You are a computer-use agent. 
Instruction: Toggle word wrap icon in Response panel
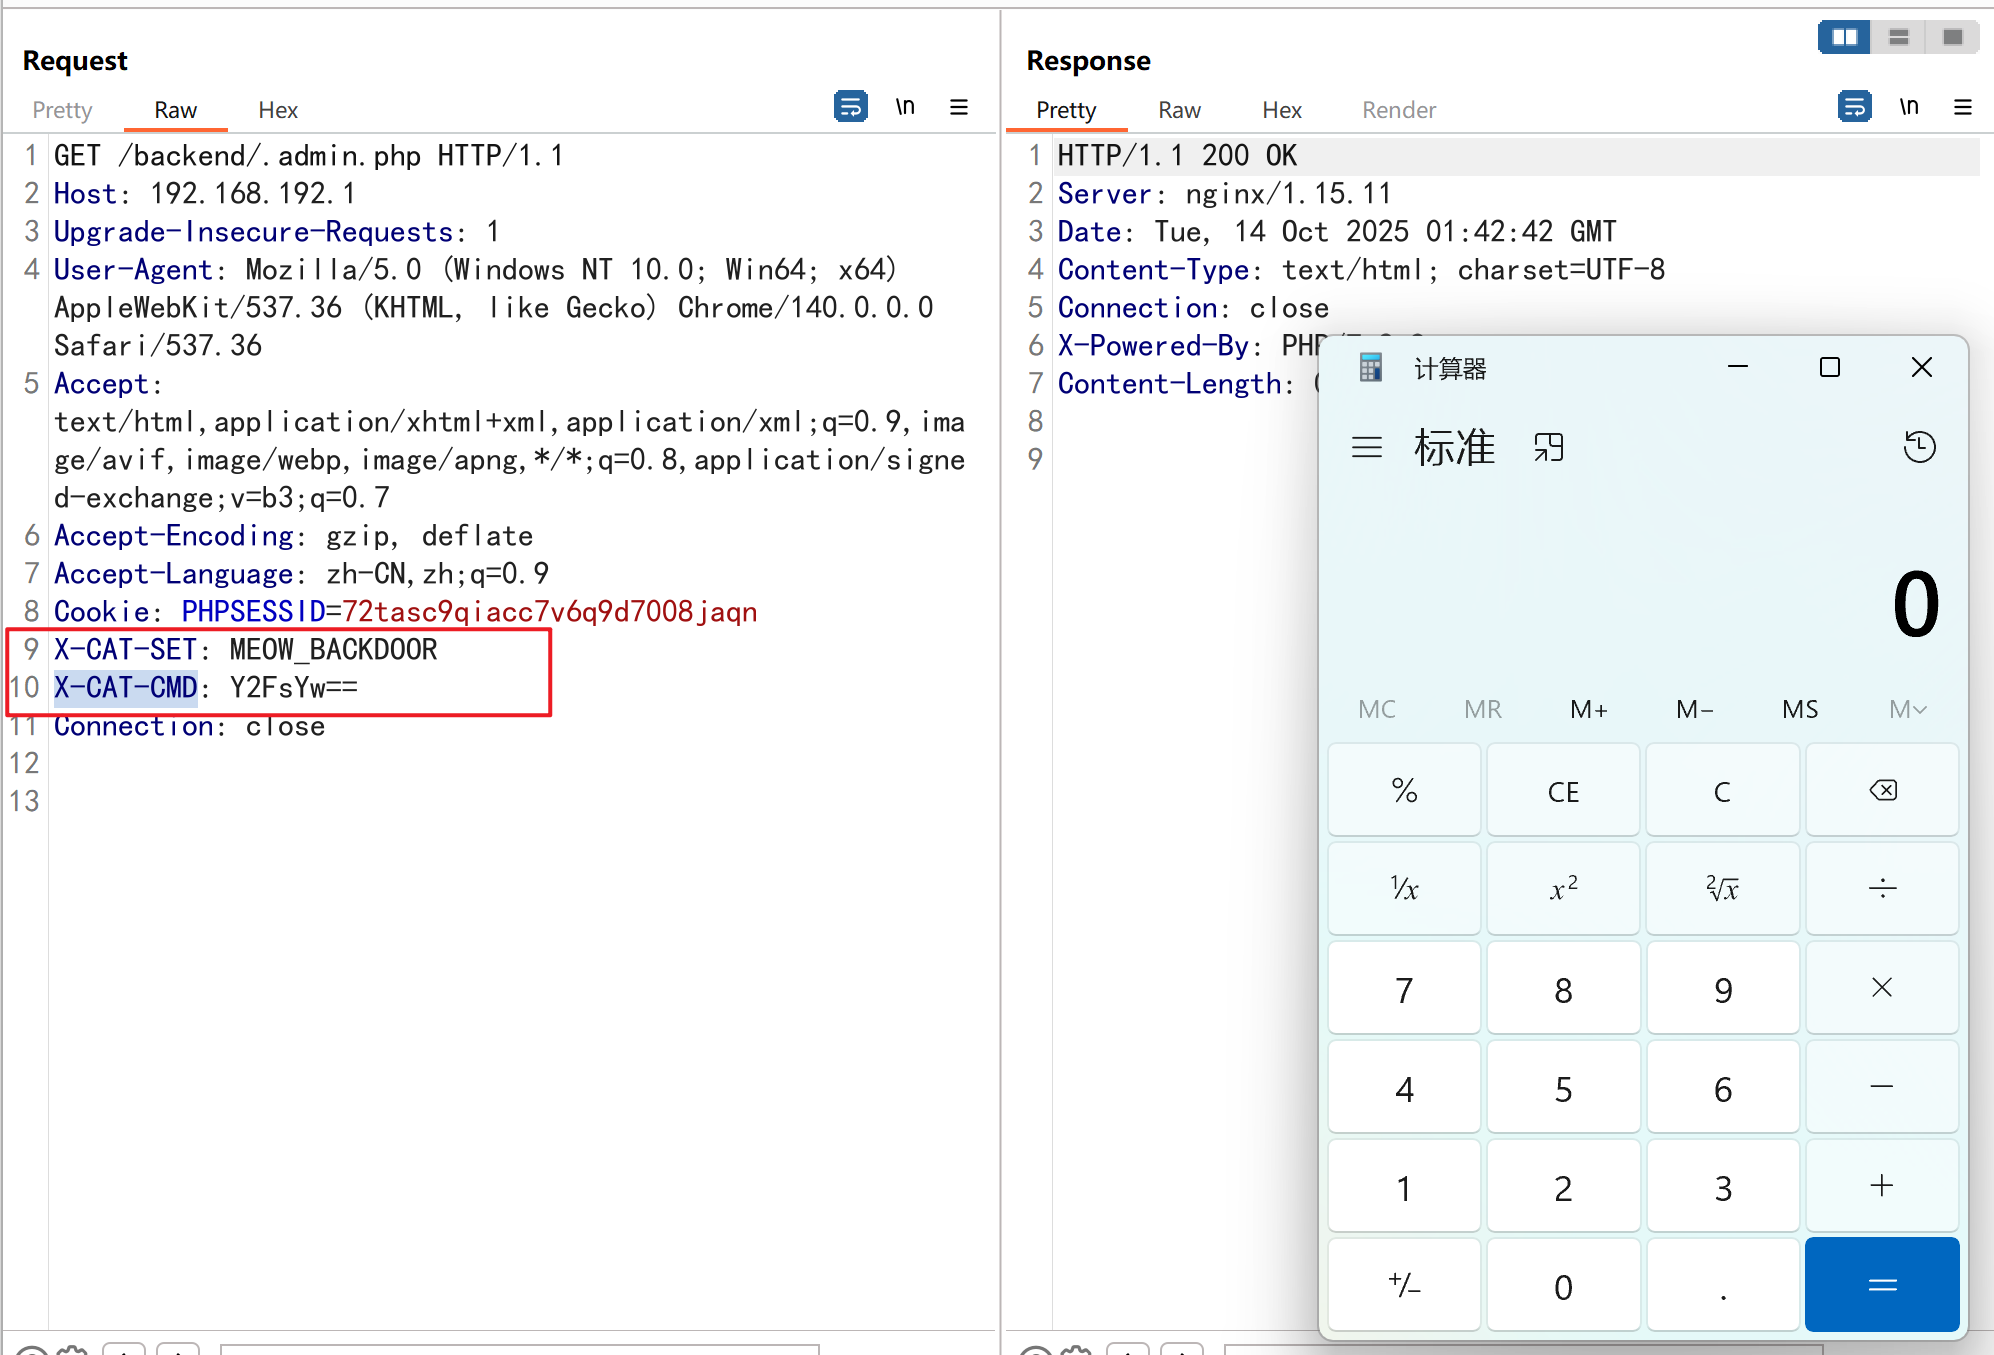coord(1854,106)
